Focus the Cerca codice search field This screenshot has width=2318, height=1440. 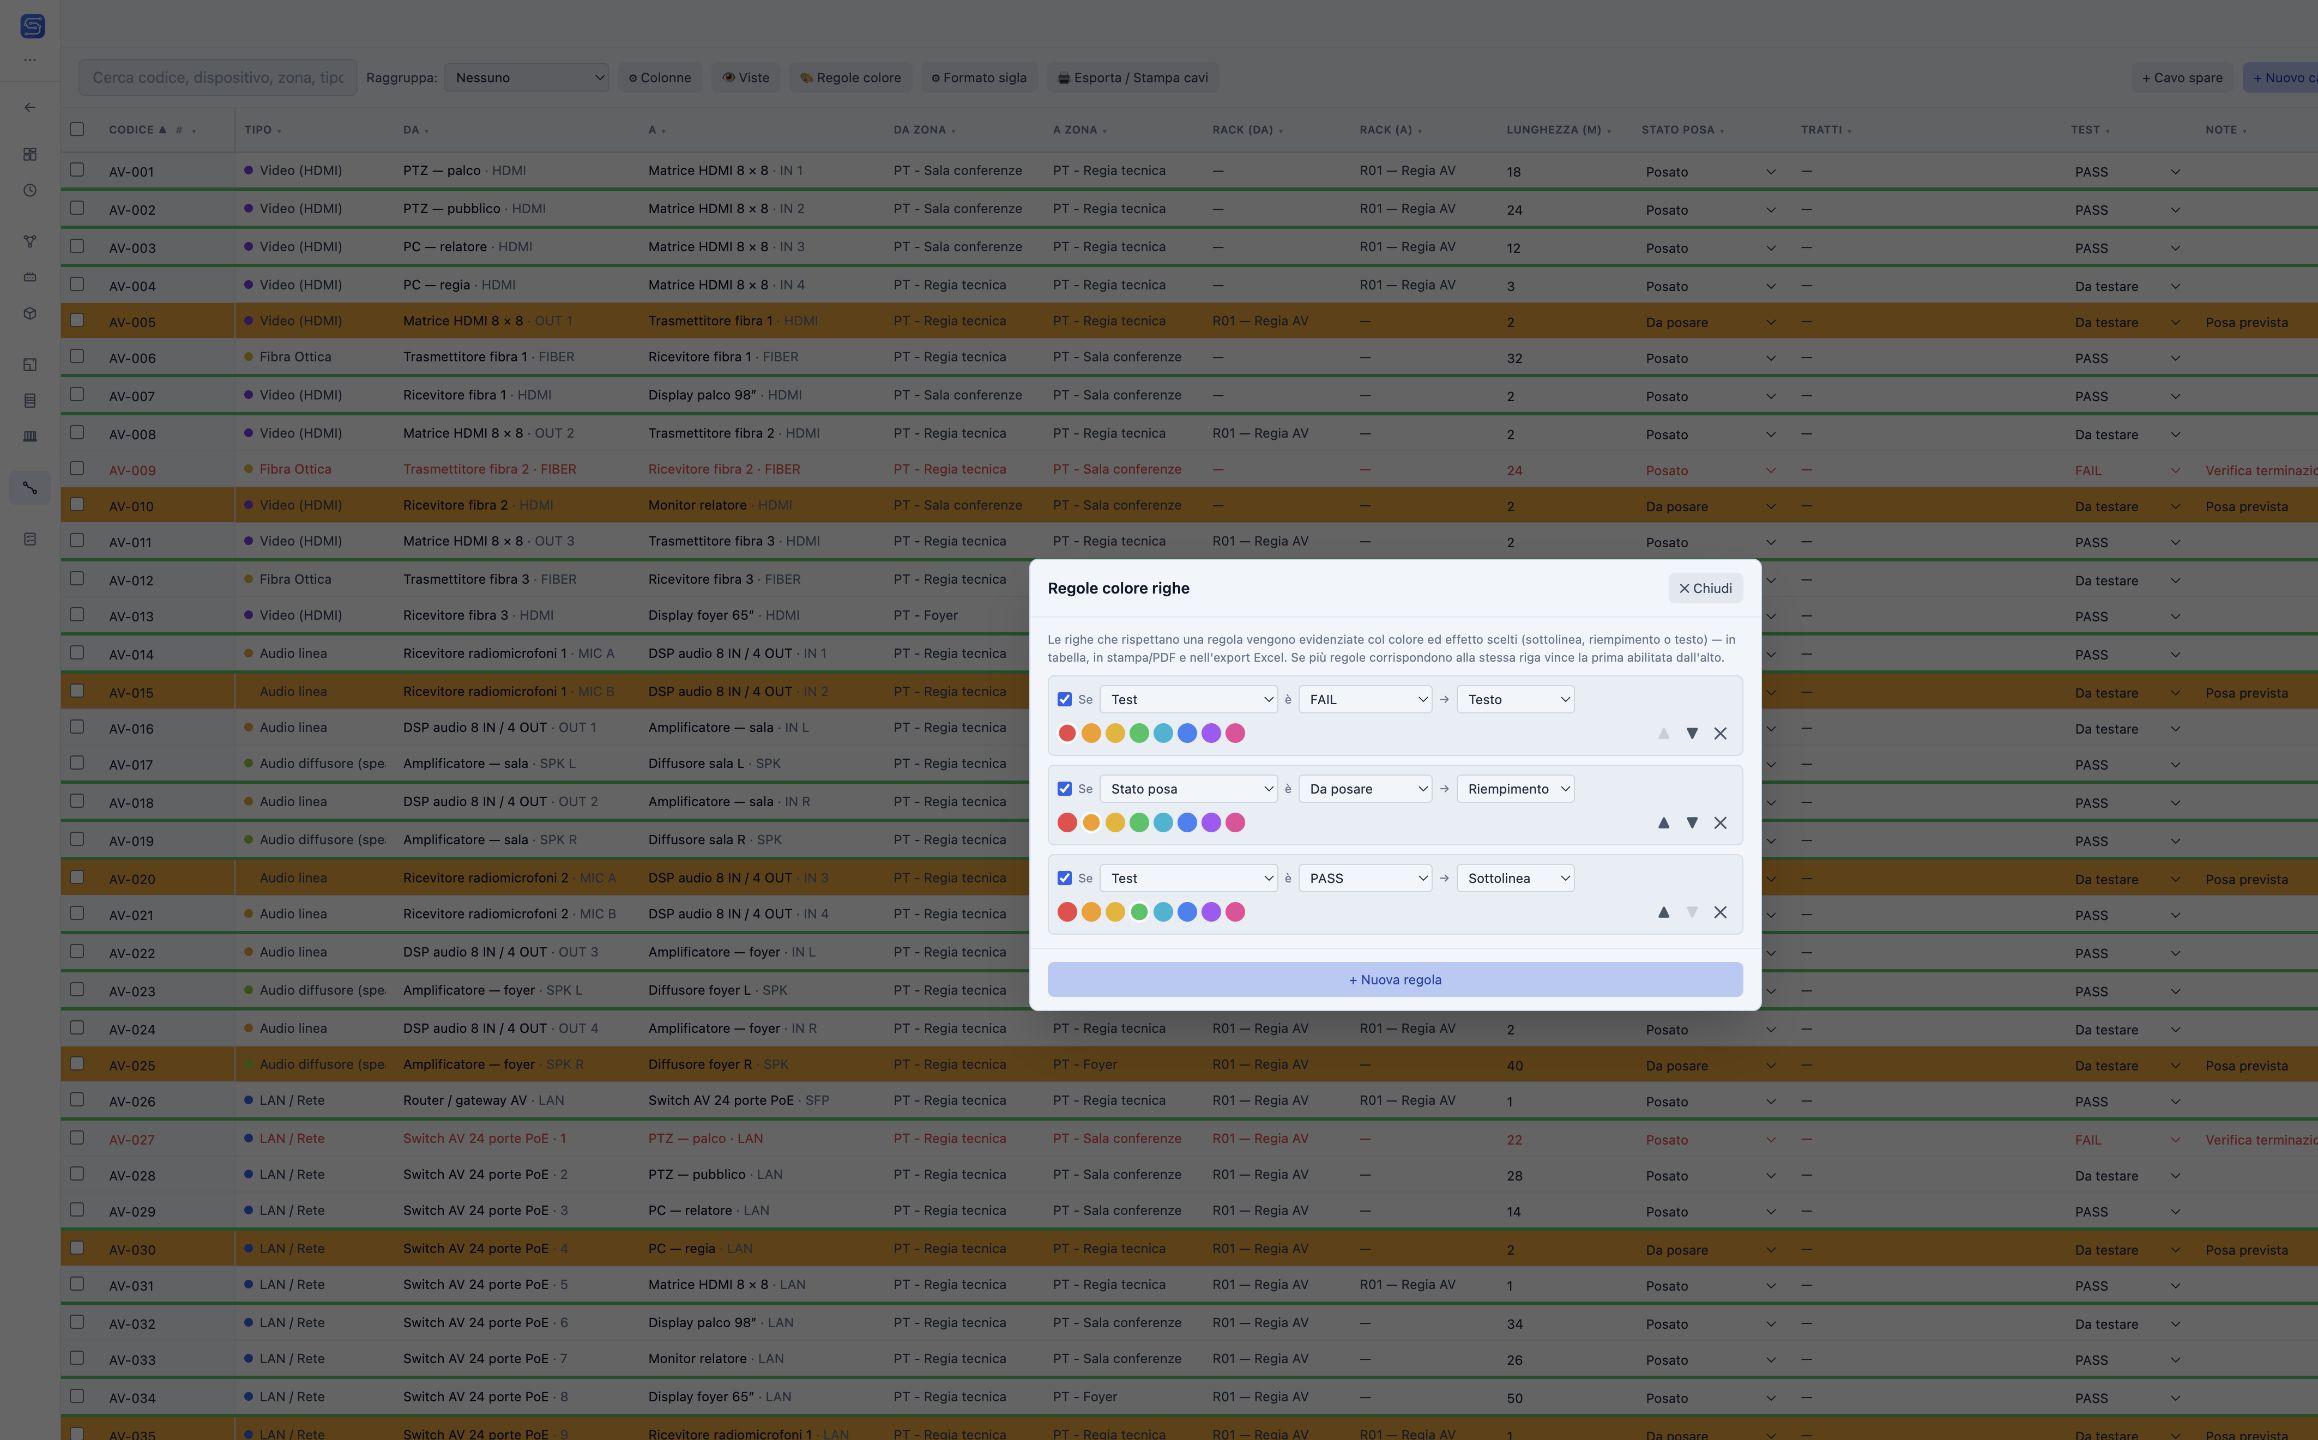[x=218, y=78]
